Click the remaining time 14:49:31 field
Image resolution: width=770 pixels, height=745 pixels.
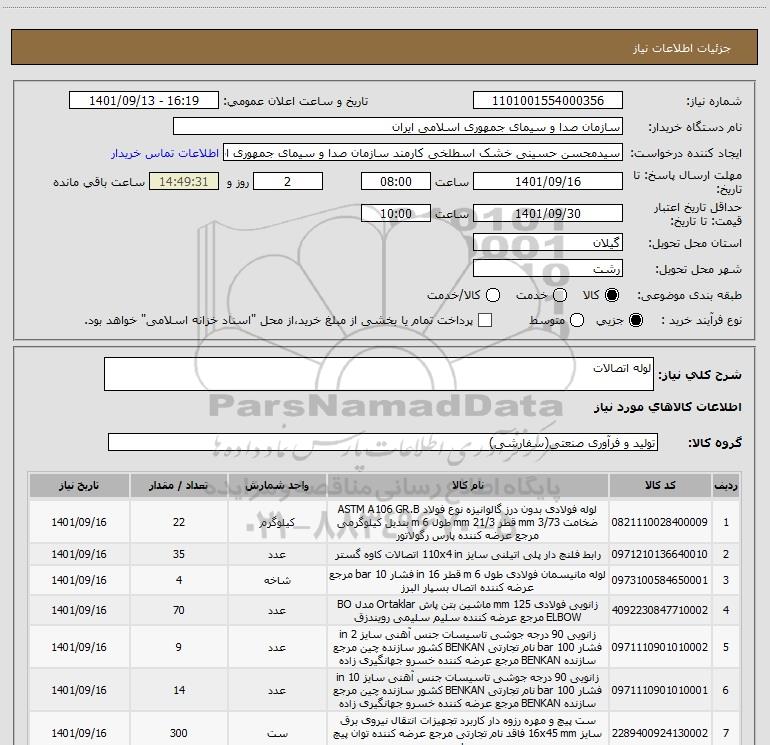184,182
